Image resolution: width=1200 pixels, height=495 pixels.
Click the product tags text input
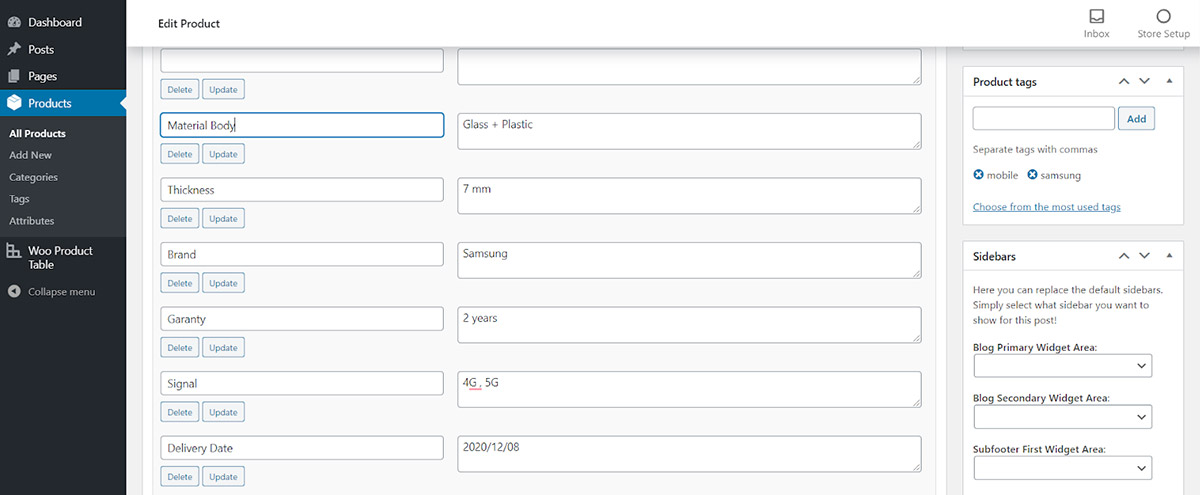coord(1043,119)
